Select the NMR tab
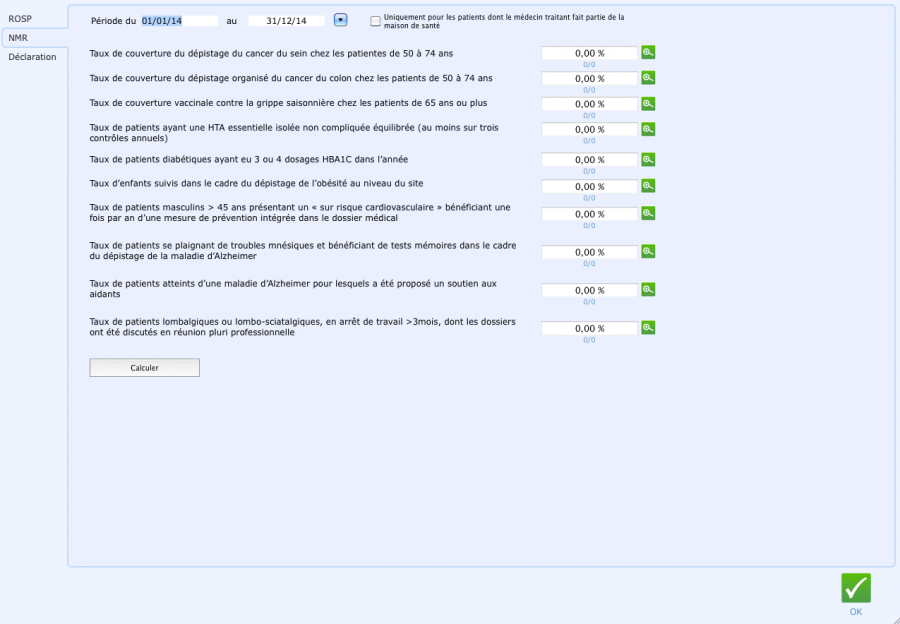The width and height of the screenshot is (900, 624). coord(18,38)
